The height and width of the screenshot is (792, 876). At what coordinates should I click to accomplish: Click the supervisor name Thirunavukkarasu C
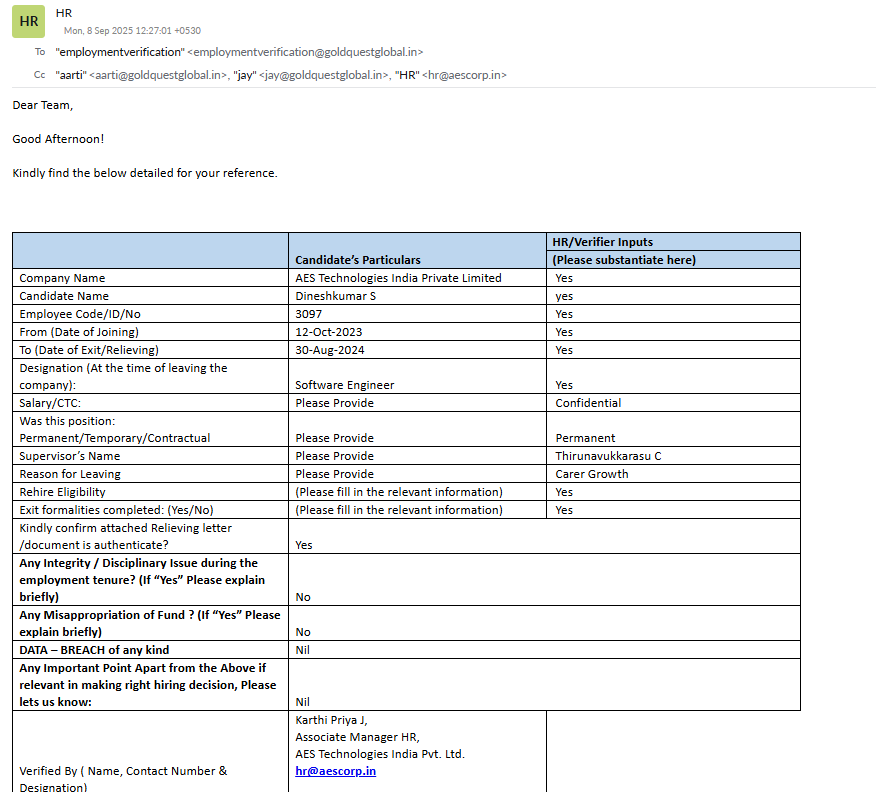608,456
